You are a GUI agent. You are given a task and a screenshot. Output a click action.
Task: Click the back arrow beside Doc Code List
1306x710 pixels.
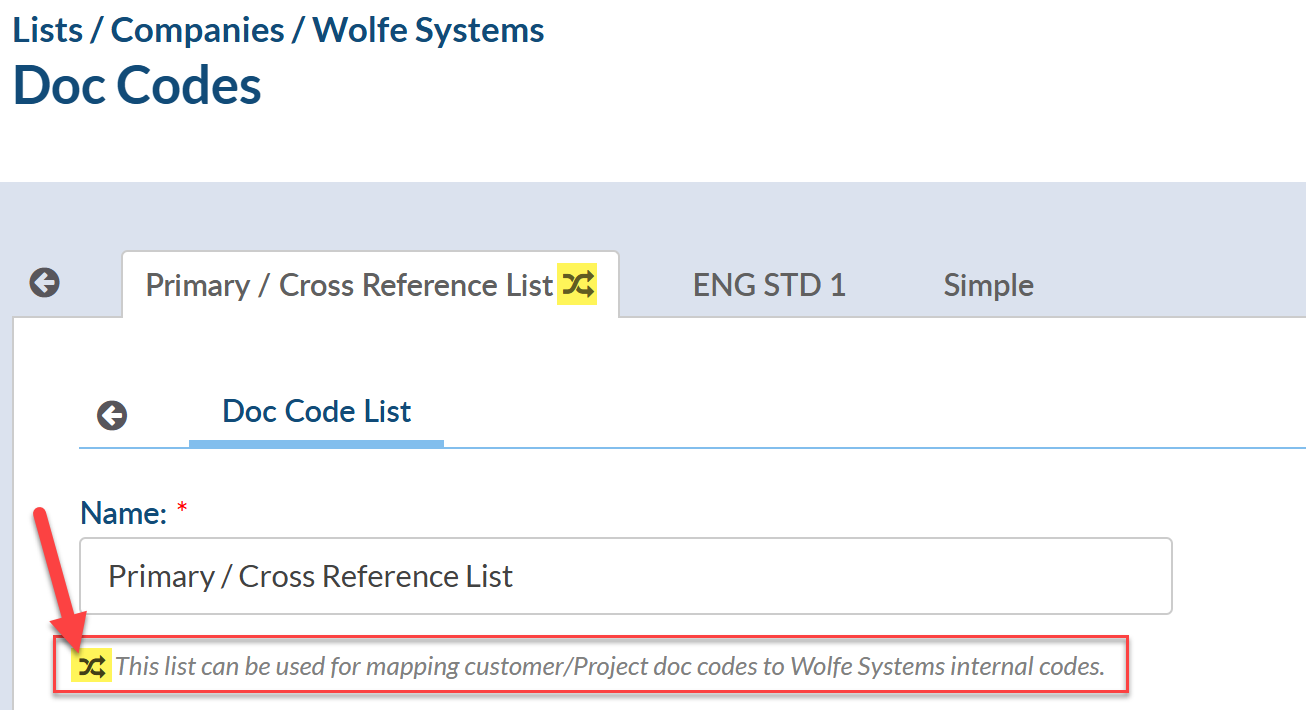[112, 415]
